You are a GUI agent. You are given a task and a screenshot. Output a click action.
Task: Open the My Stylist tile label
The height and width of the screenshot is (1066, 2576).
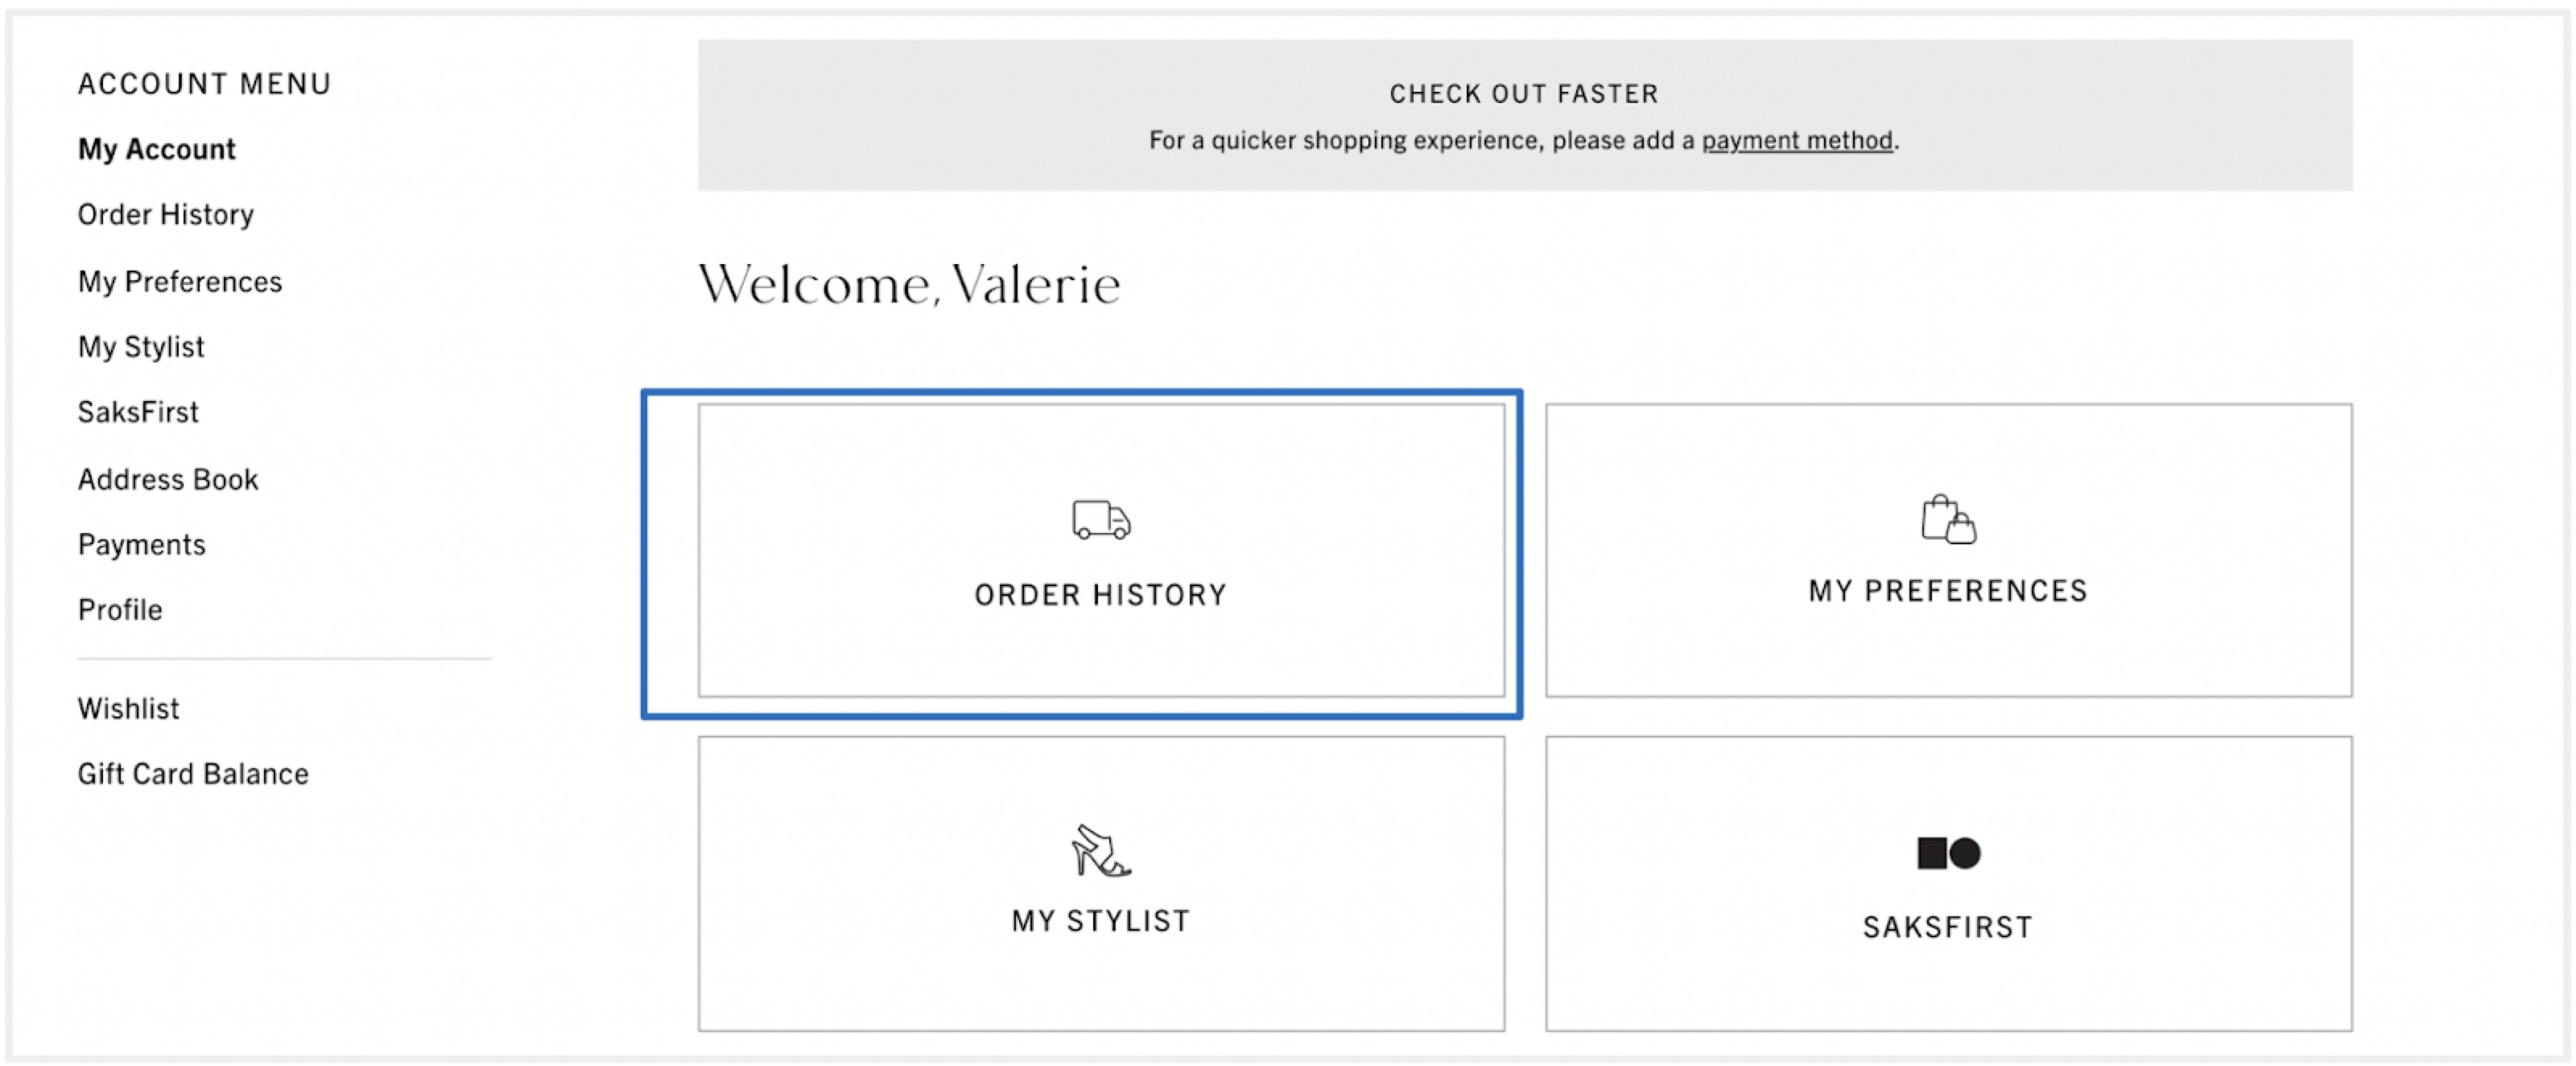1100,921
